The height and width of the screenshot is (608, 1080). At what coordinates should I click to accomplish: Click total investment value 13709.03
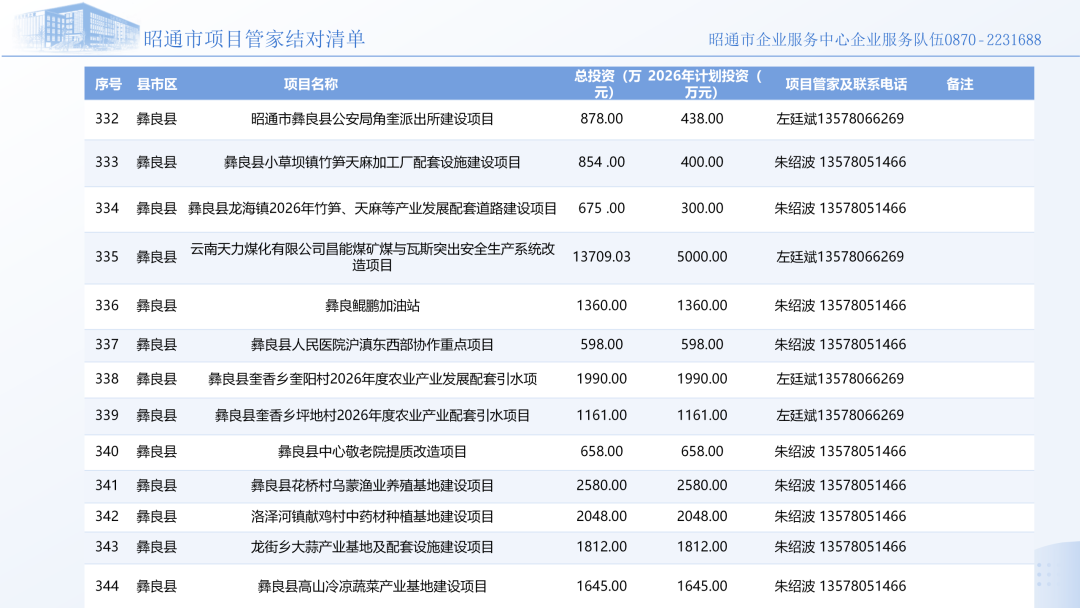tap(601, 256)
